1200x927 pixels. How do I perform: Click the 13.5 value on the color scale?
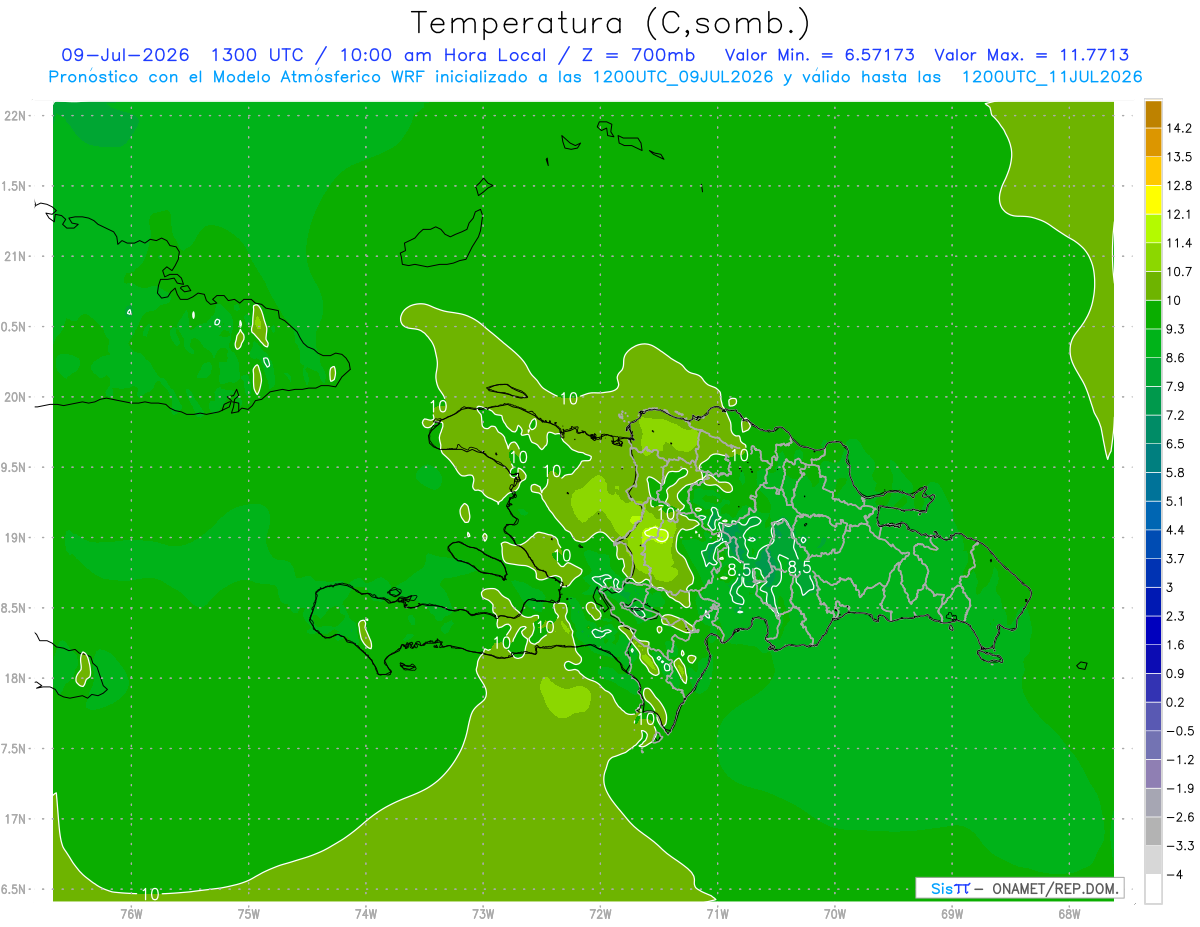click(x=1179, y=157)
